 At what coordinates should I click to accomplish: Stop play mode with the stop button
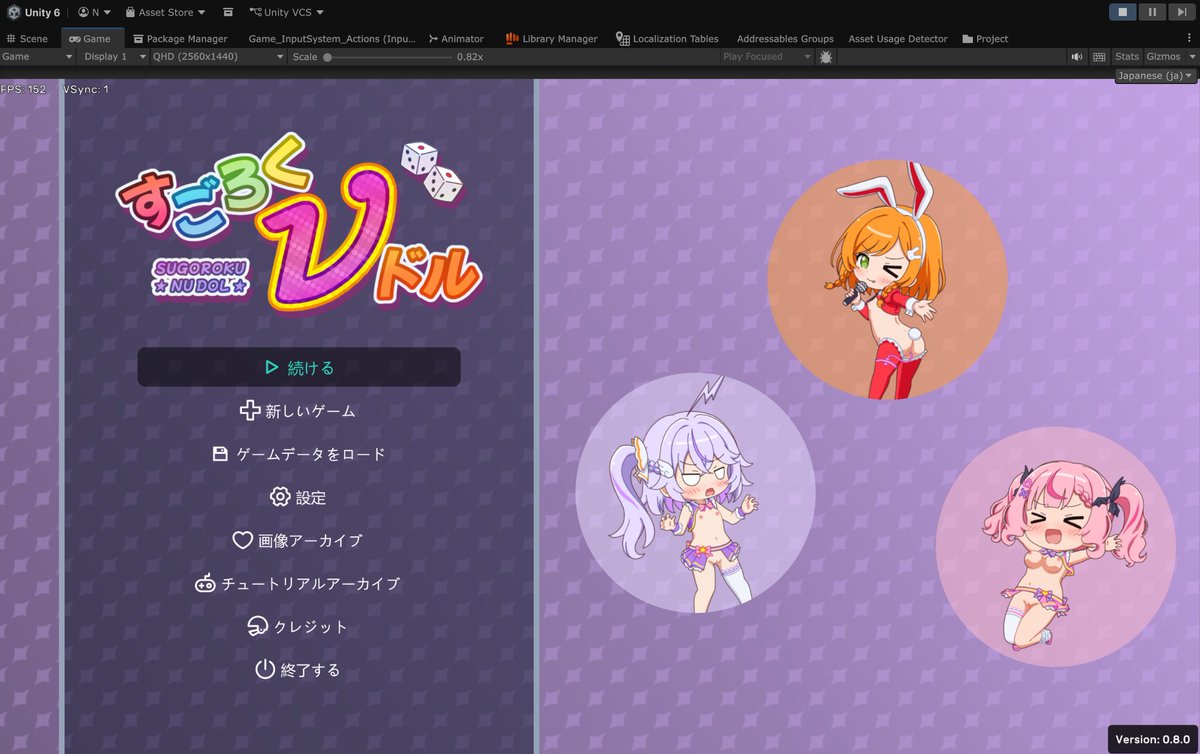[1122, 12]
